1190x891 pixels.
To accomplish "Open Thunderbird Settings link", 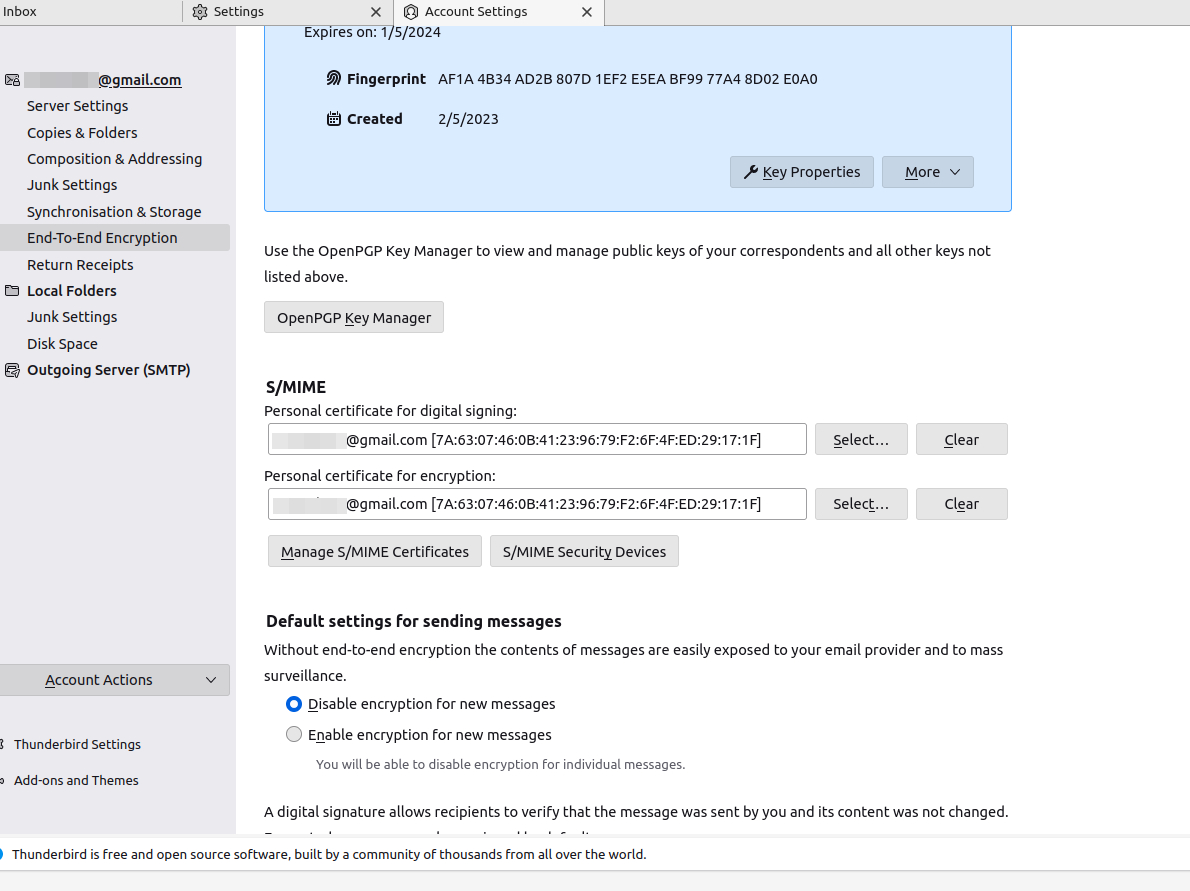I will (x=77, y=745).
